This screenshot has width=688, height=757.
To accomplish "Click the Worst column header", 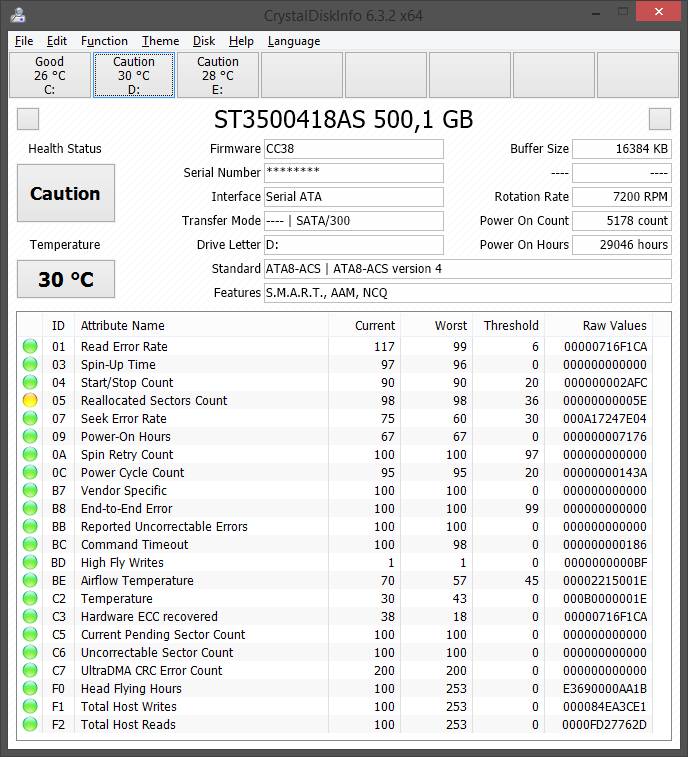I will 436,325.
